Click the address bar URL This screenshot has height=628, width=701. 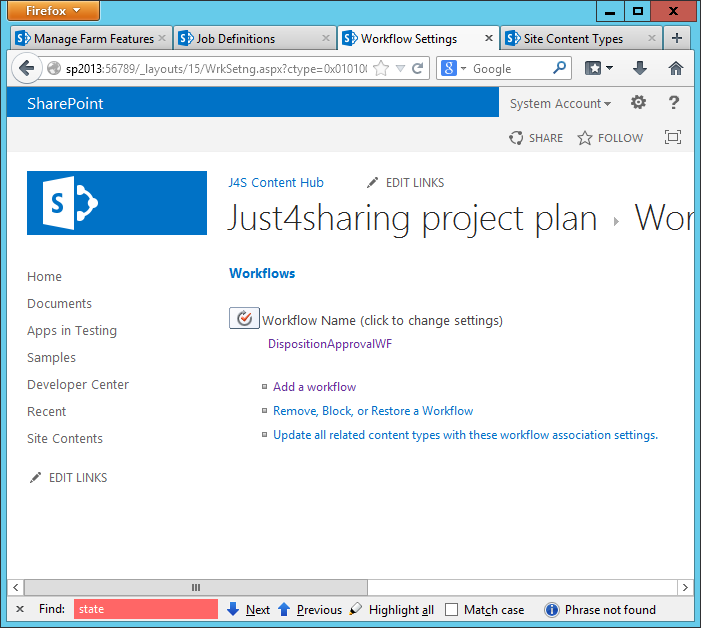tap(216, 69)
